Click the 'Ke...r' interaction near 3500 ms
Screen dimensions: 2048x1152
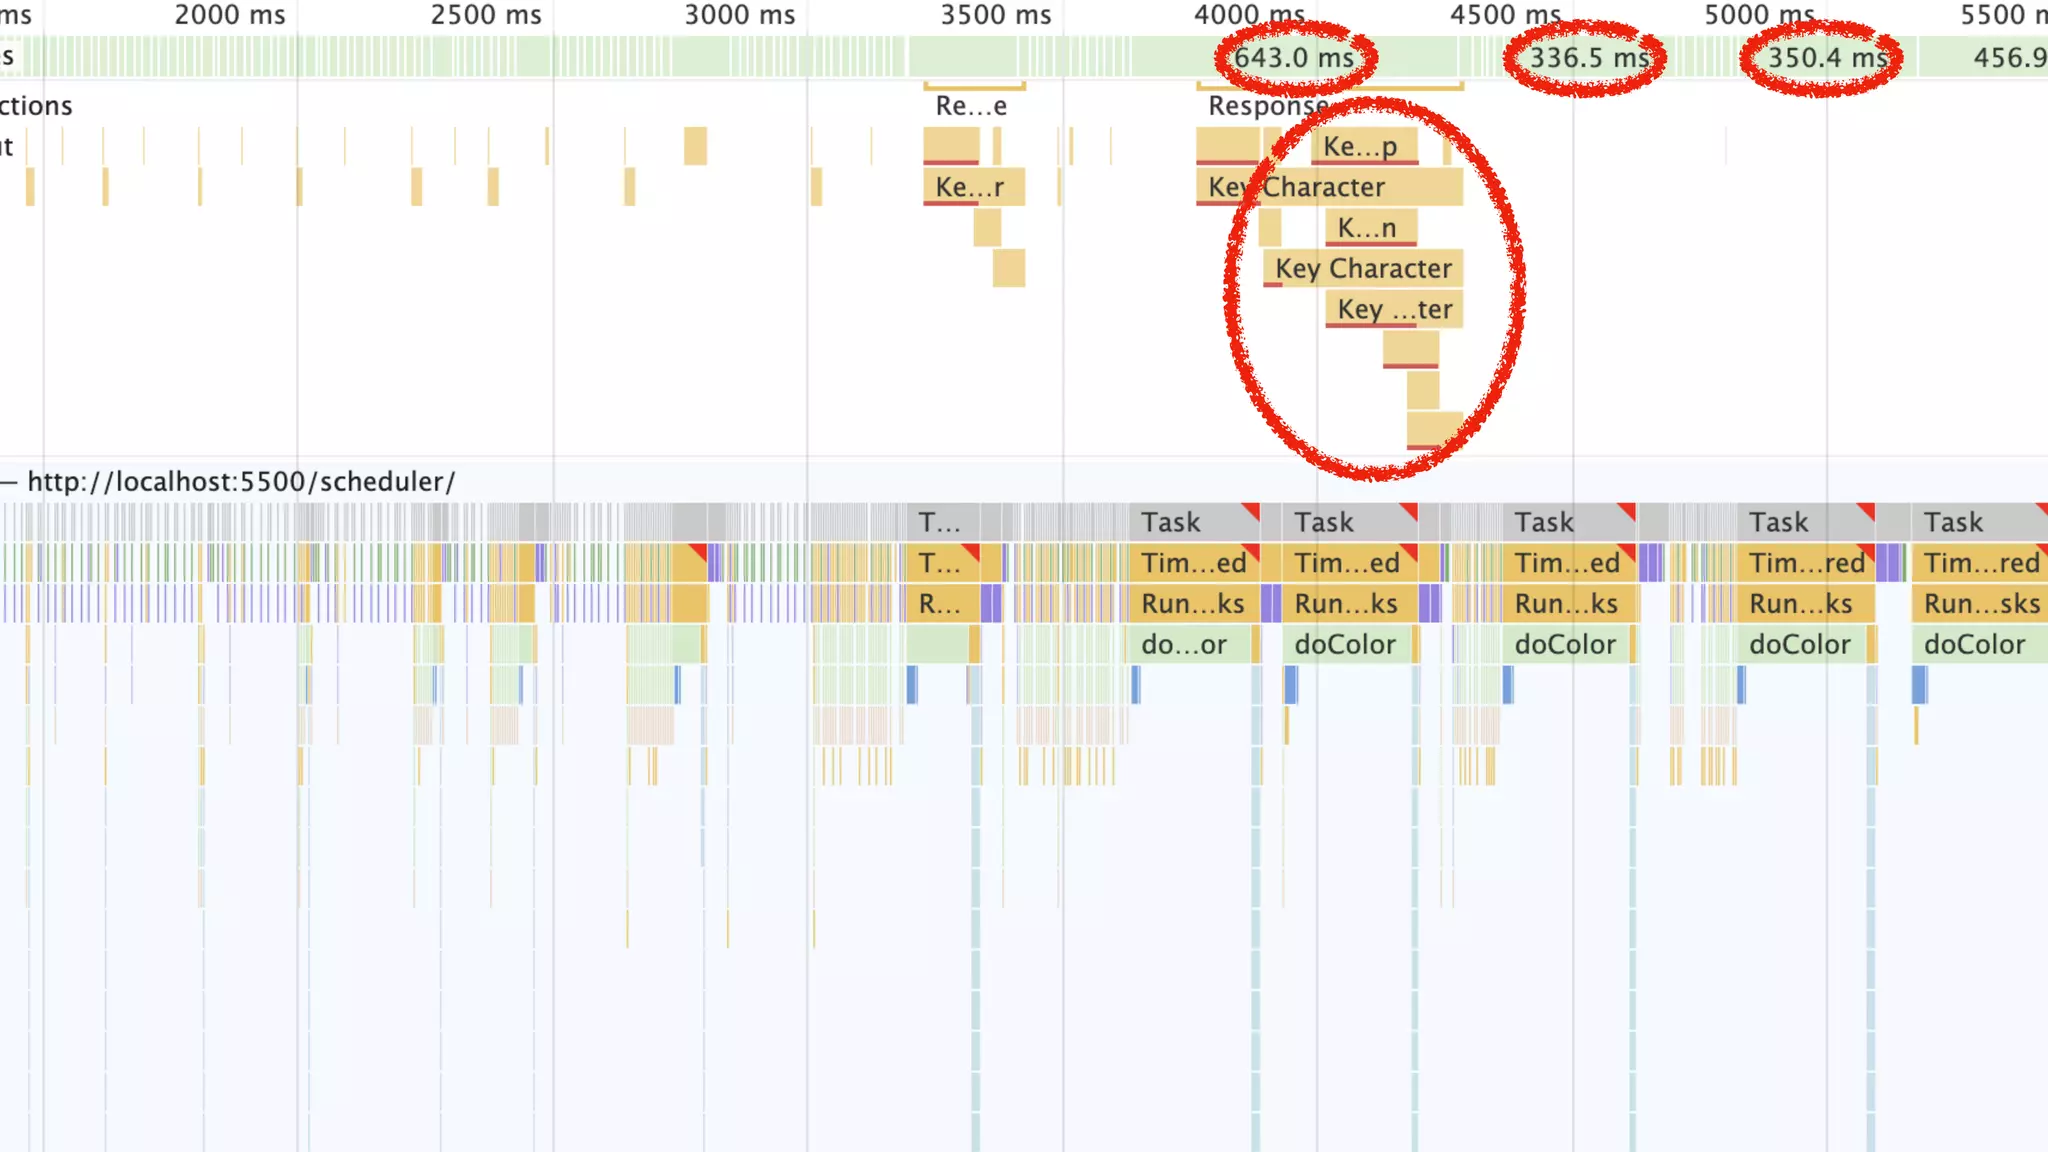point(974,187)
